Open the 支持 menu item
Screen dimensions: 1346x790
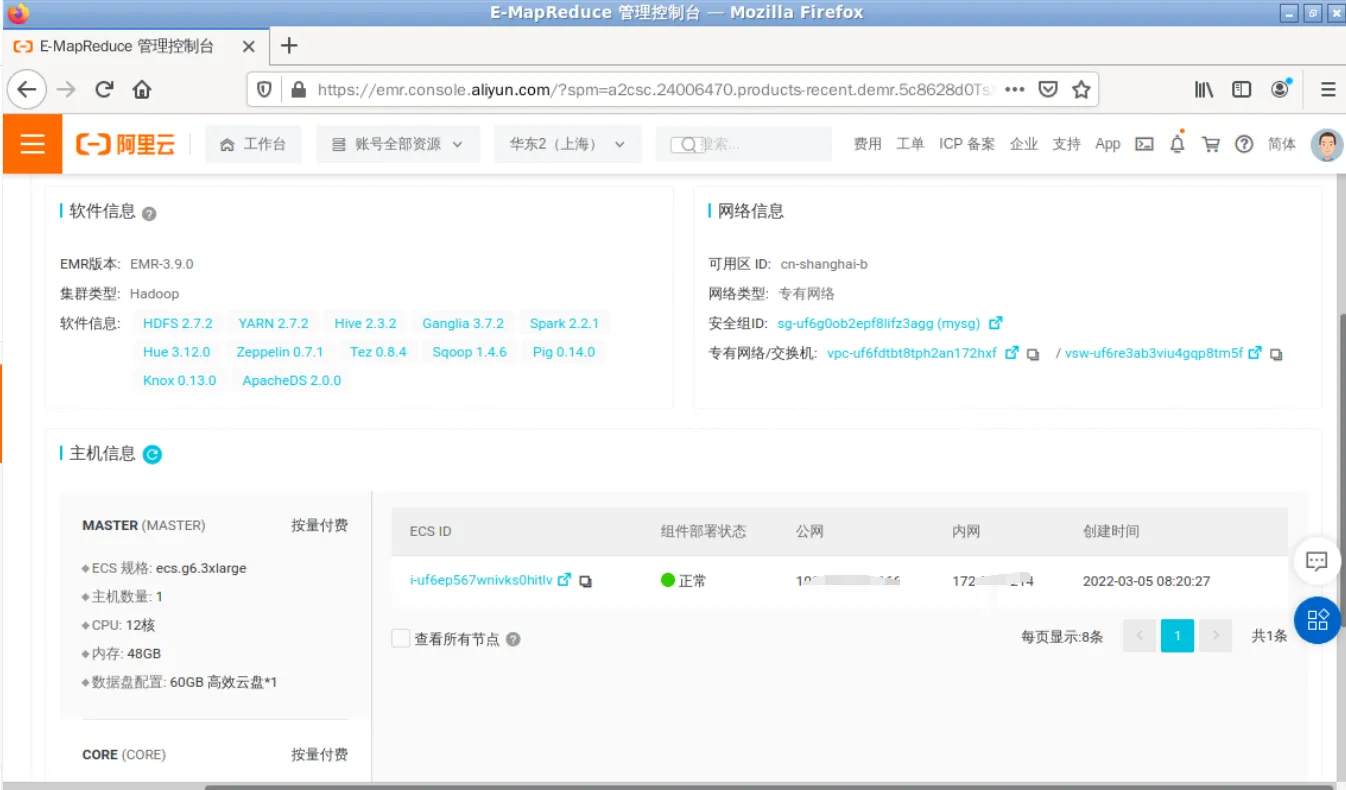point(1067,144)
